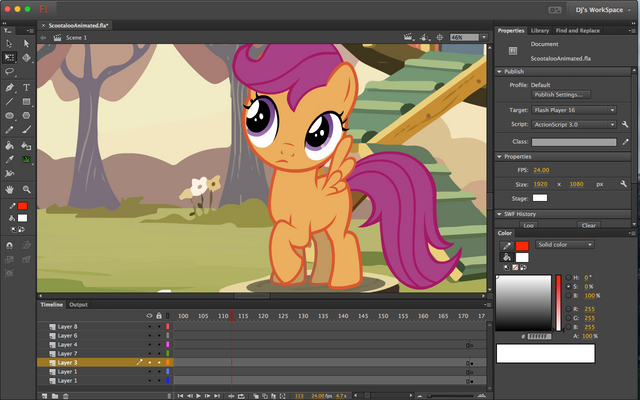Switch to the Library tab
Viewport: 640px width, 400px height.
540,31
